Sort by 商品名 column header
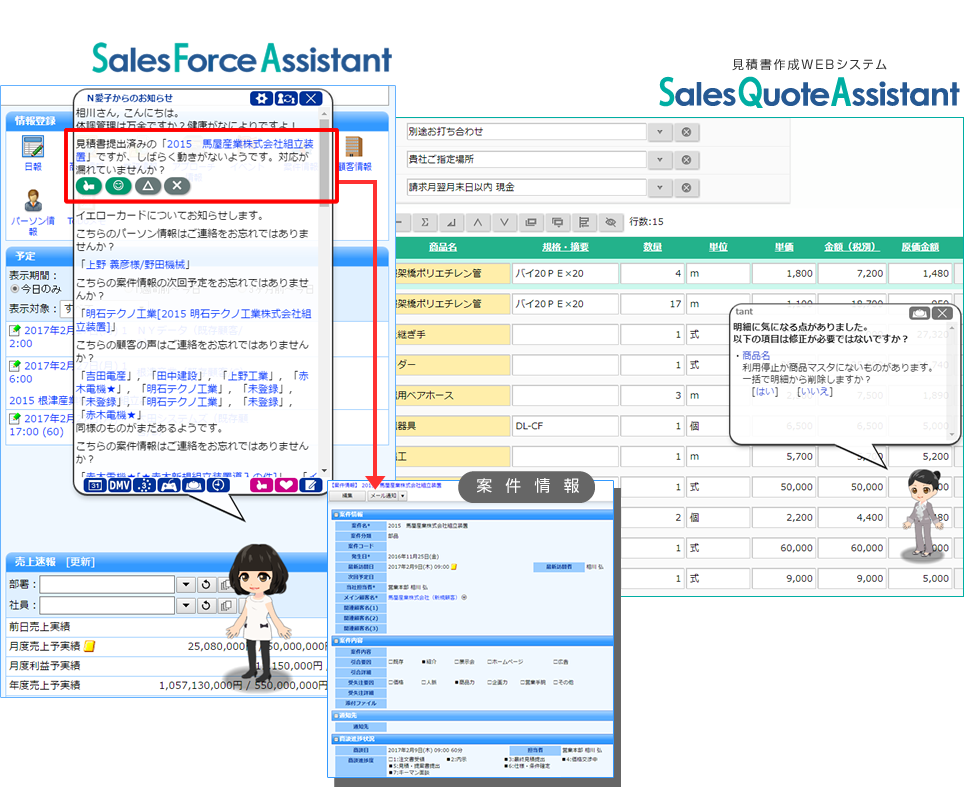964x798 pixels. point(443,247)
